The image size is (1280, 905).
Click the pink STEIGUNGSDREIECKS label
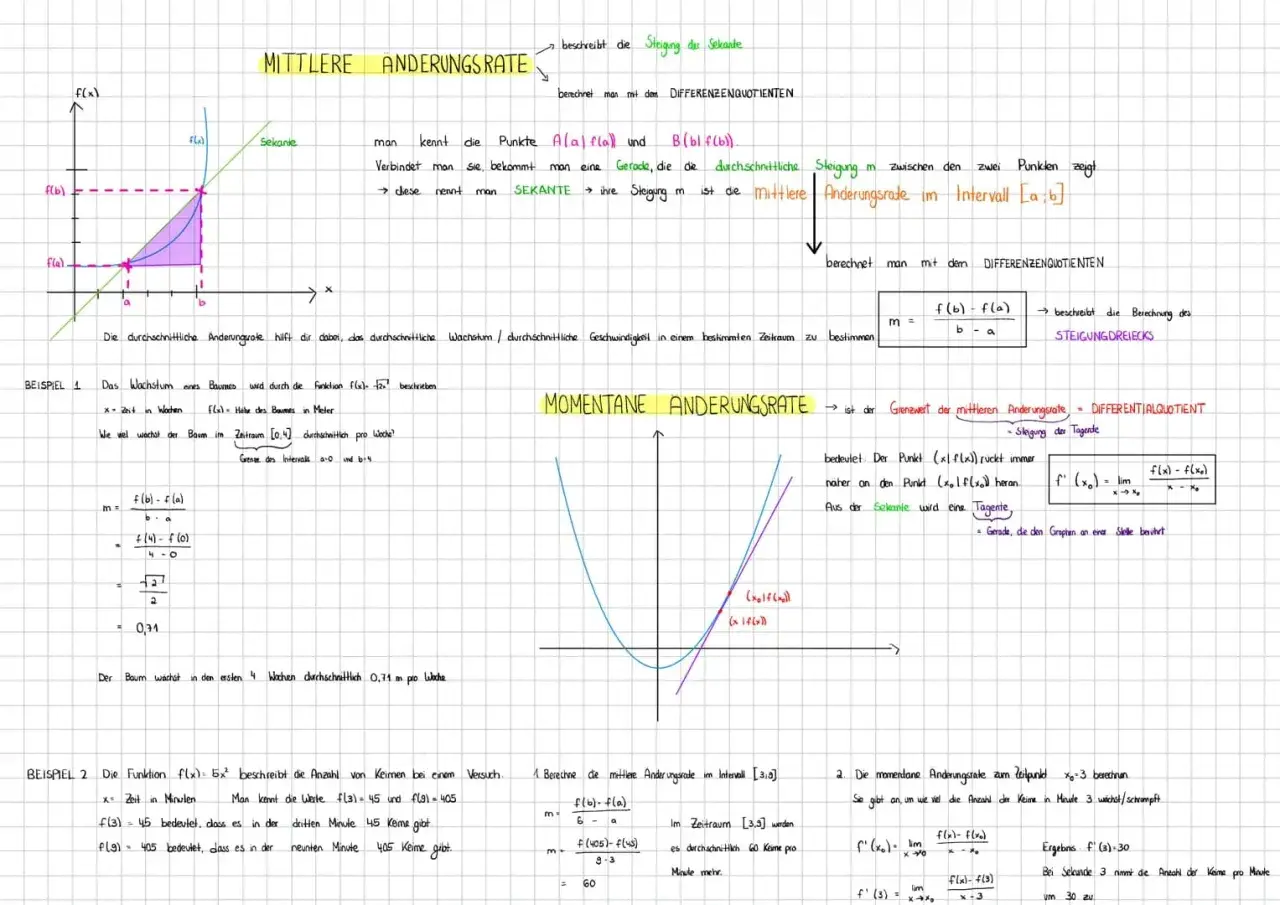pyautogui.click(x=1104, y=336)
